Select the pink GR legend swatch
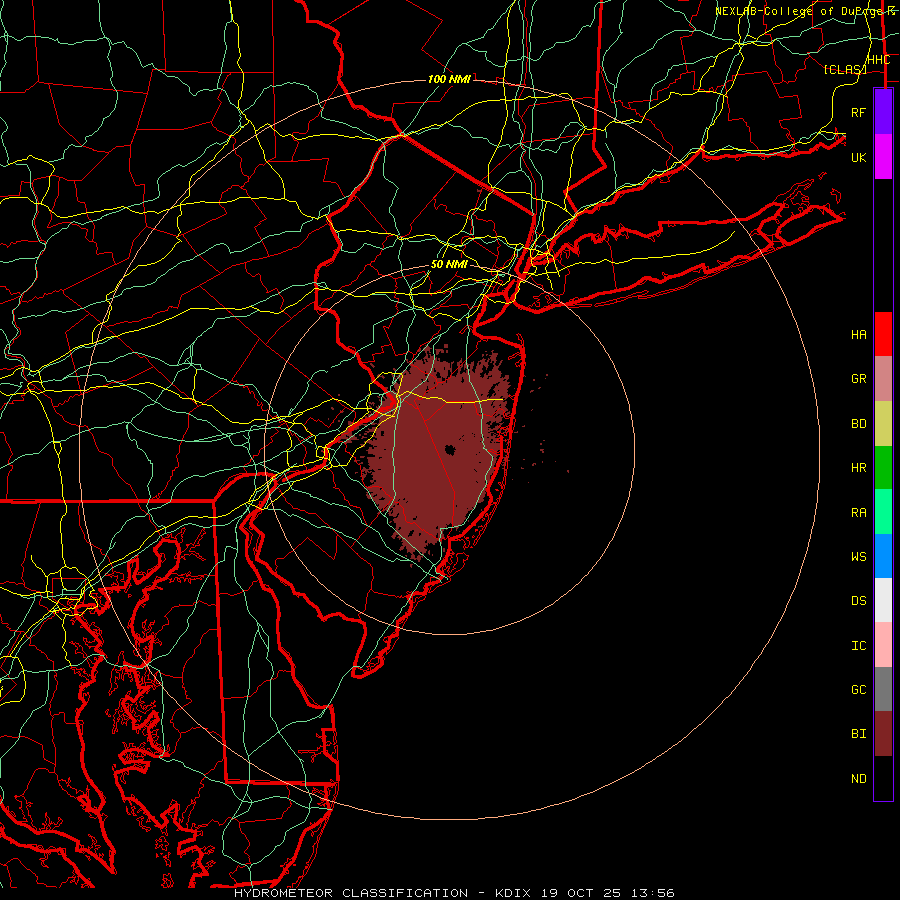900x900 pixels. point(883,379)
